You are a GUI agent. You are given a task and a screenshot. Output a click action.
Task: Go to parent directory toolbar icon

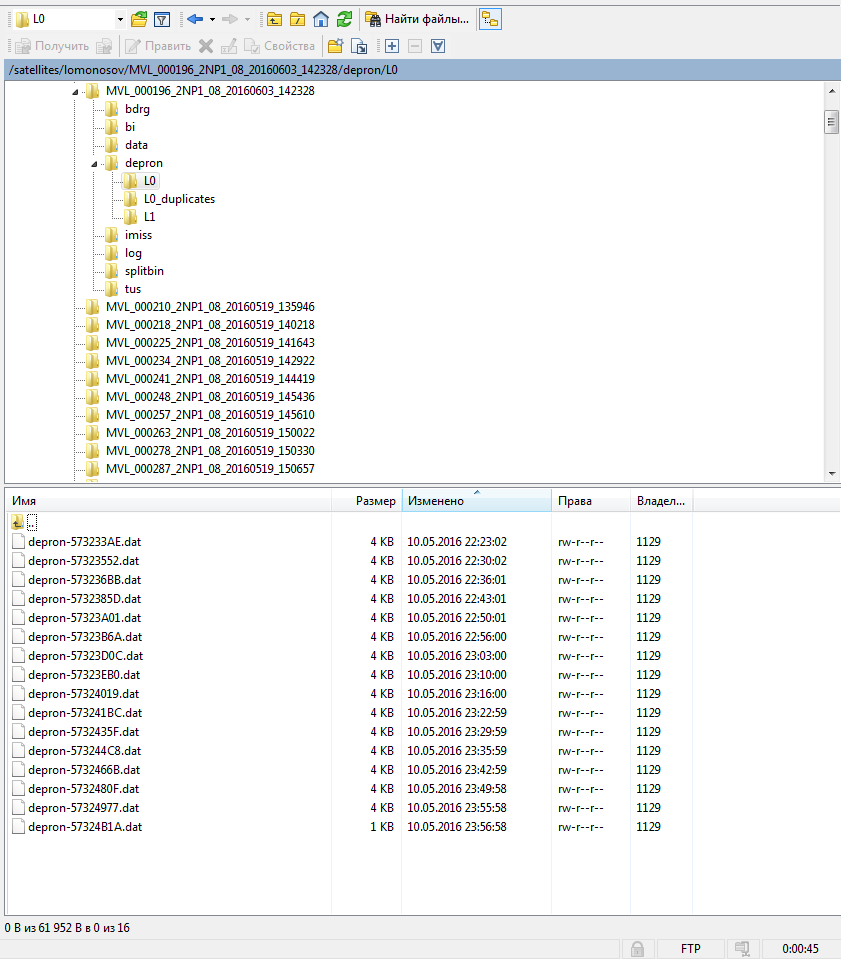[x=274, y=19]
